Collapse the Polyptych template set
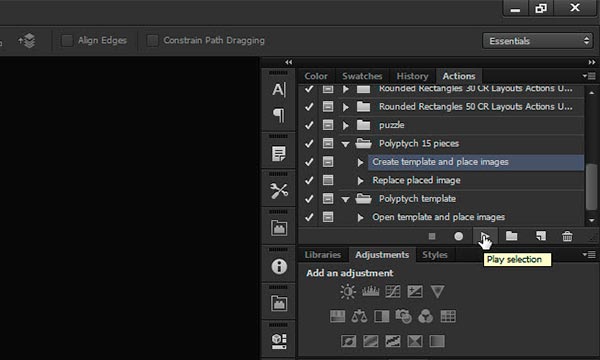Viewport: 600px width, 360px height. 346,199
